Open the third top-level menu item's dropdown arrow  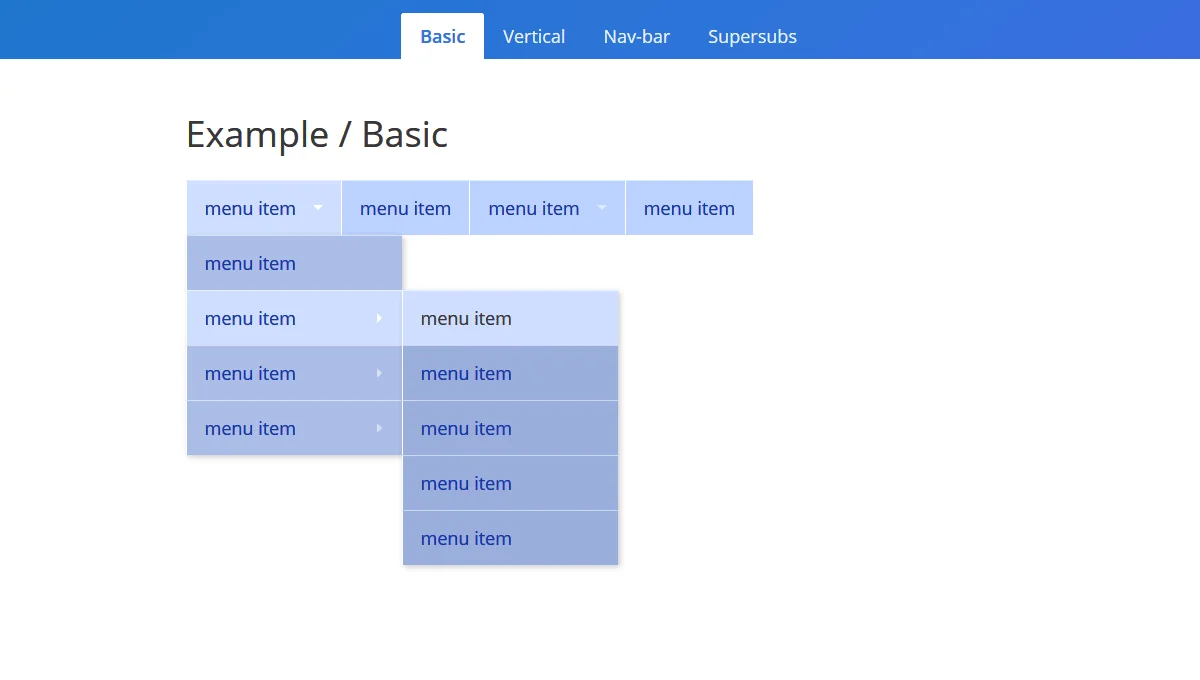[602, 208]
